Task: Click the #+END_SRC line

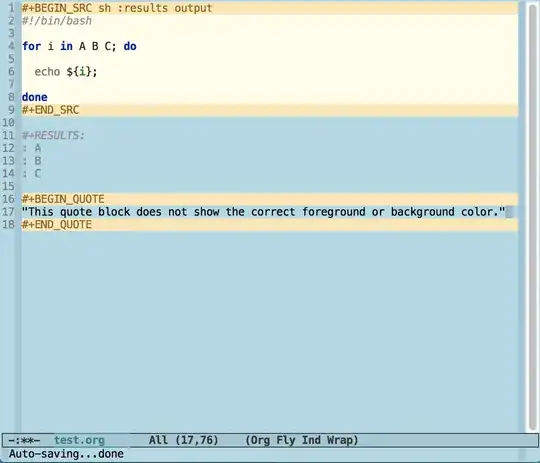Action: point(270,110)
